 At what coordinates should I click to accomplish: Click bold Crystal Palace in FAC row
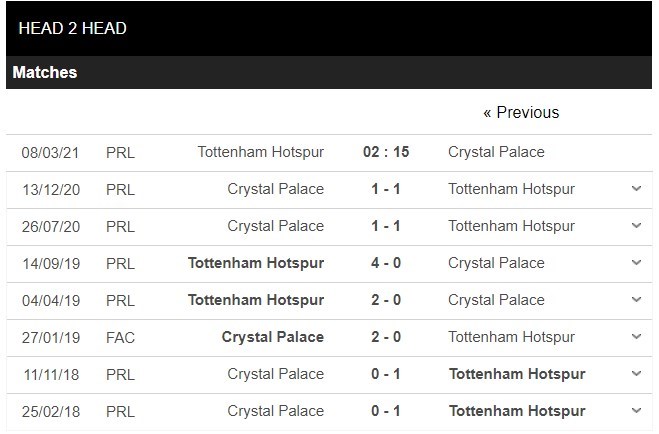coord(273,337)
